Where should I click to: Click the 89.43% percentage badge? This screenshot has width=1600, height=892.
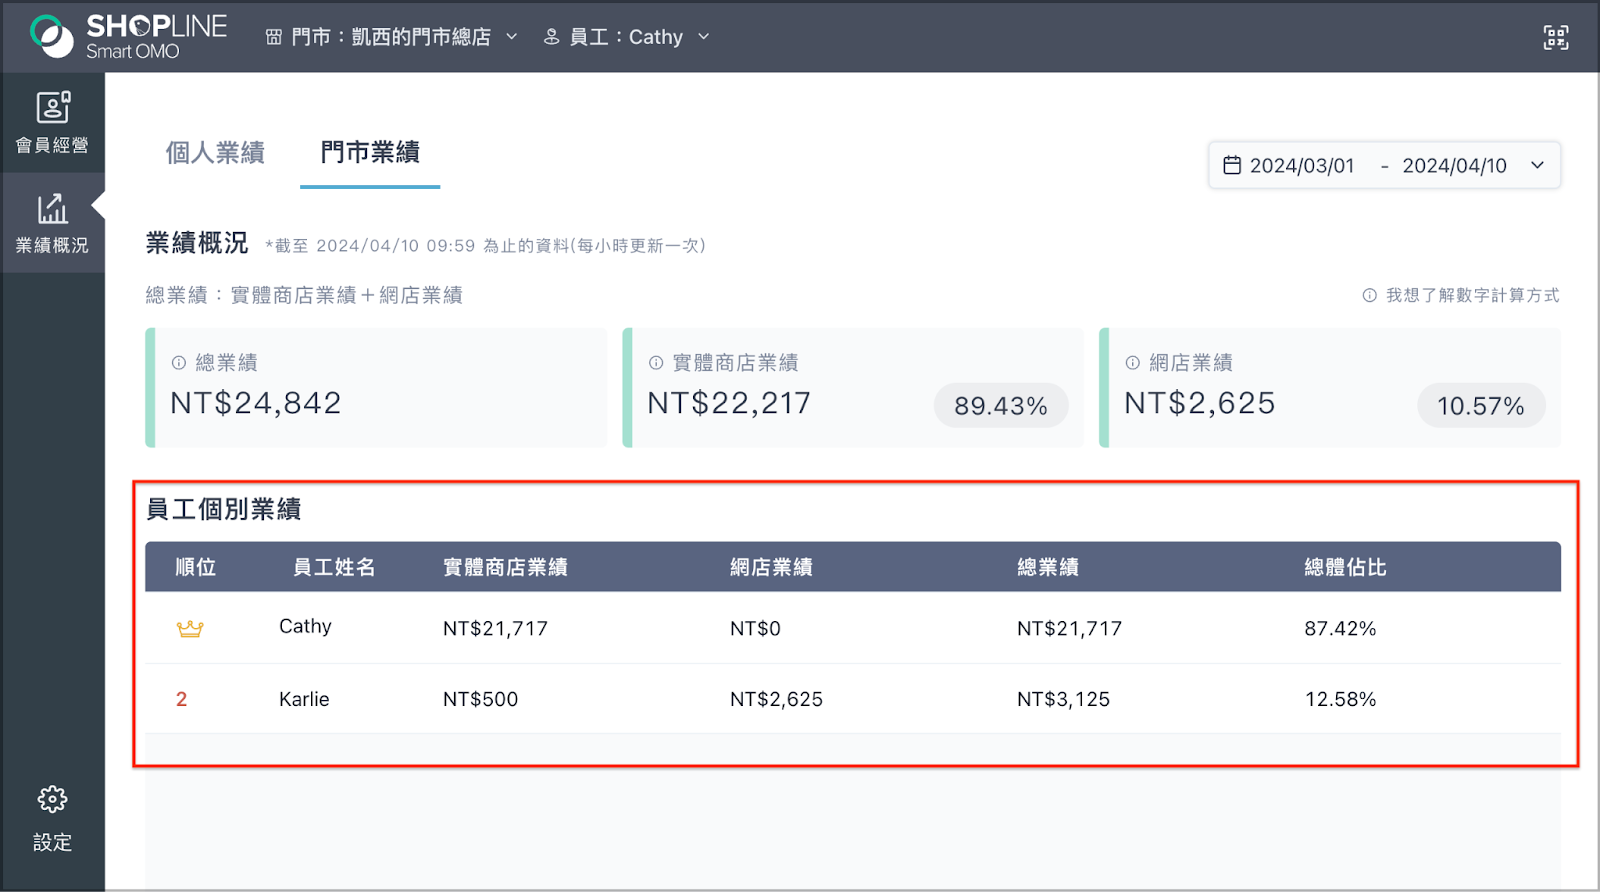[x=1001, y=406]
